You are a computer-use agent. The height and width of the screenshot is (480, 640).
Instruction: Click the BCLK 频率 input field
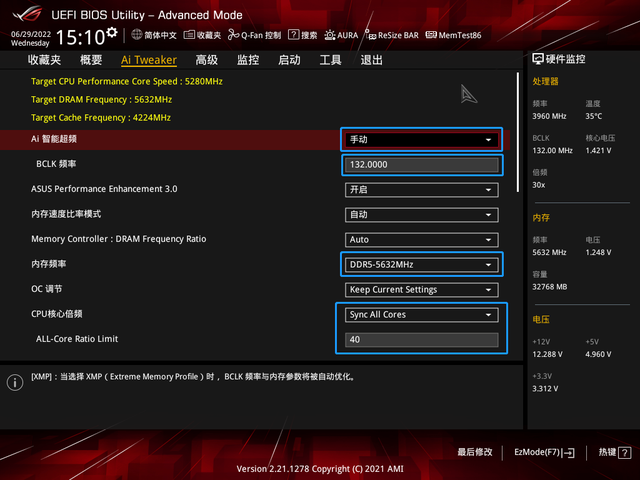pyautogui.click(x=422, y=165)
